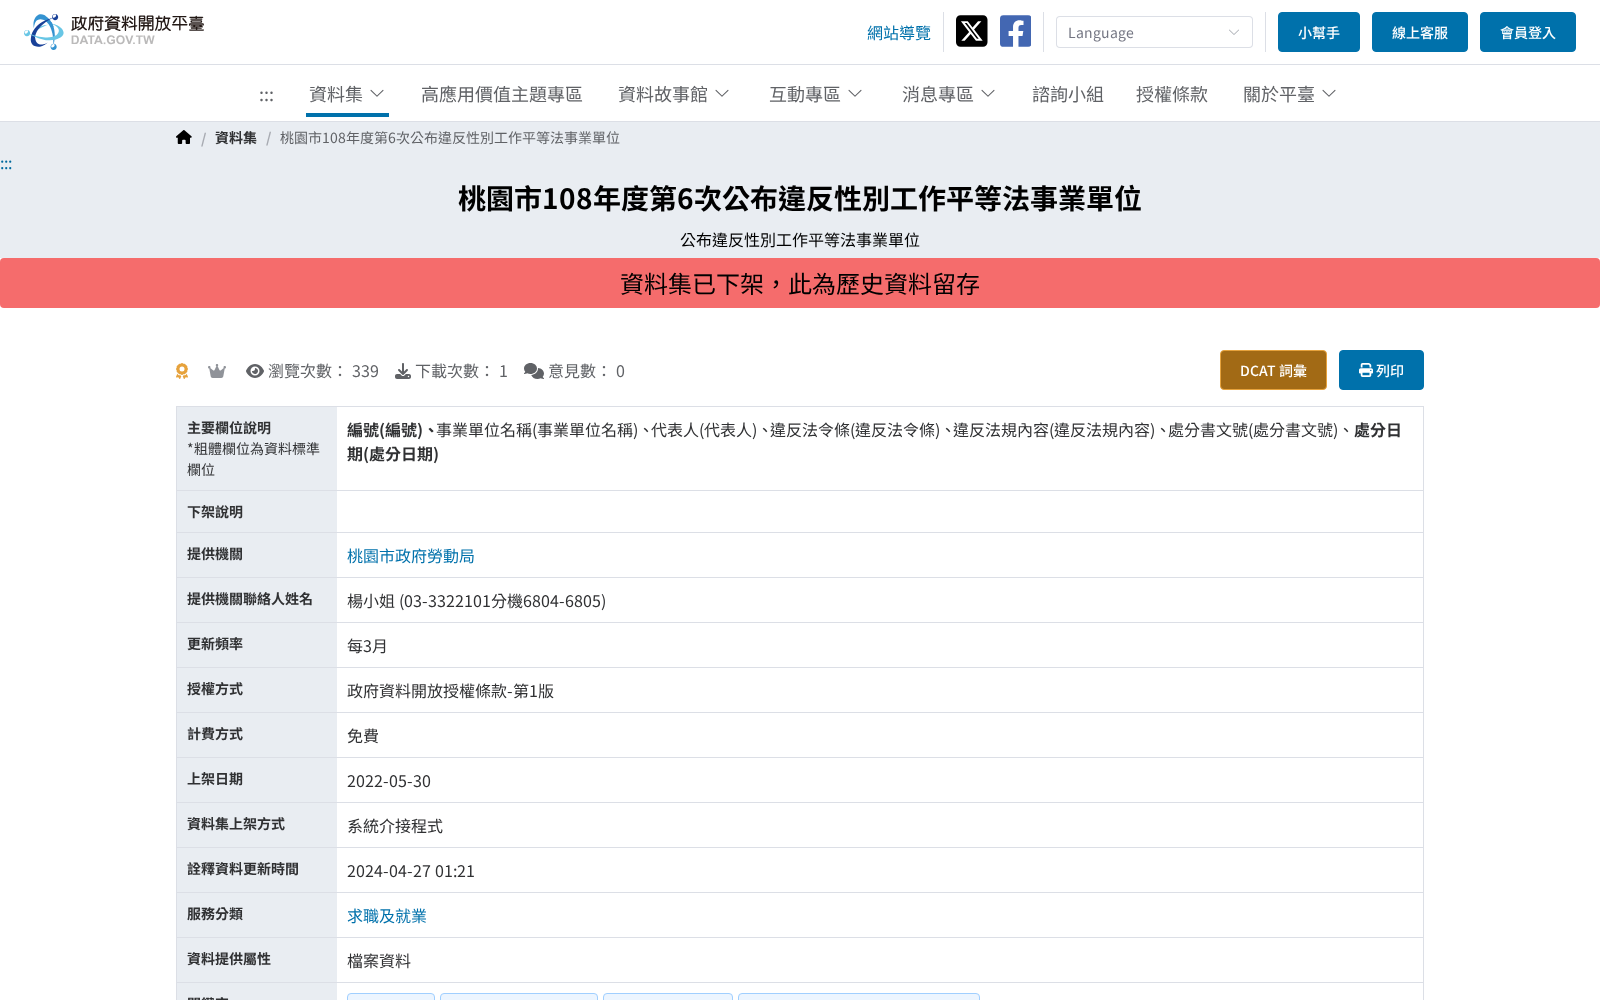
Task: Open the 授權條款 nav item
Action: click(1172, 94)
